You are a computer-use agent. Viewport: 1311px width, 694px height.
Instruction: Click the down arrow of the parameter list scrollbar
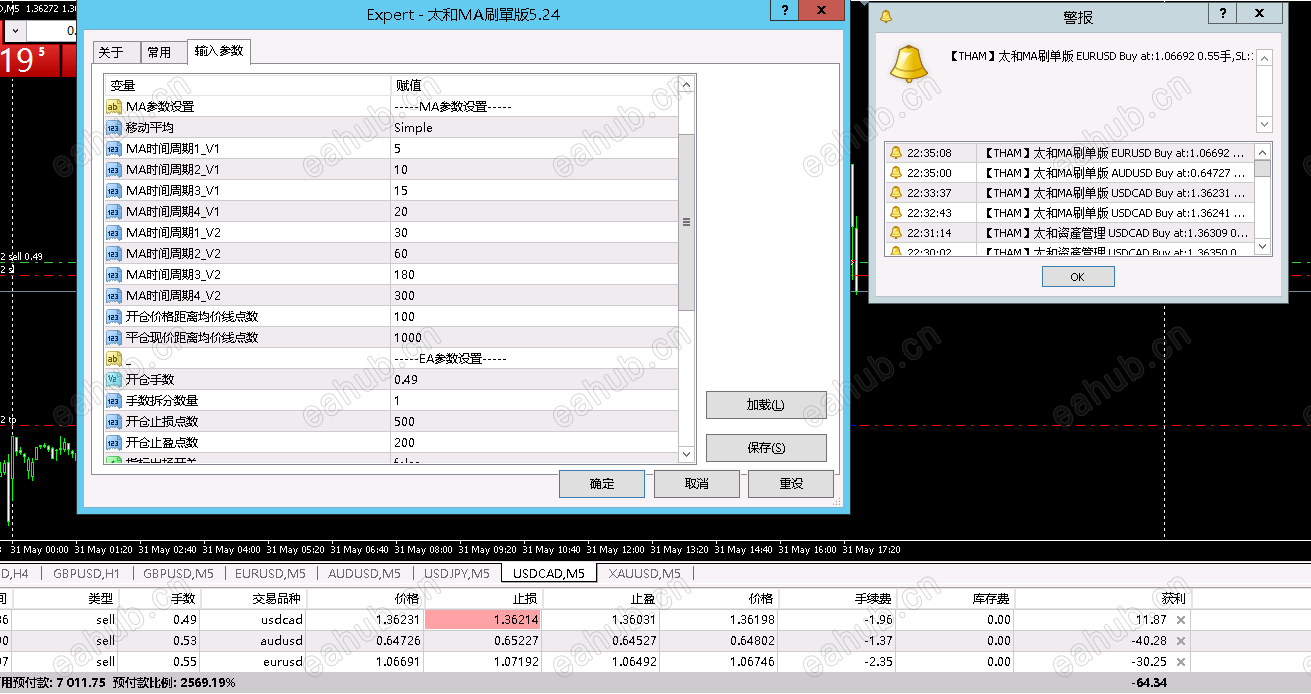tap(686, 455)
